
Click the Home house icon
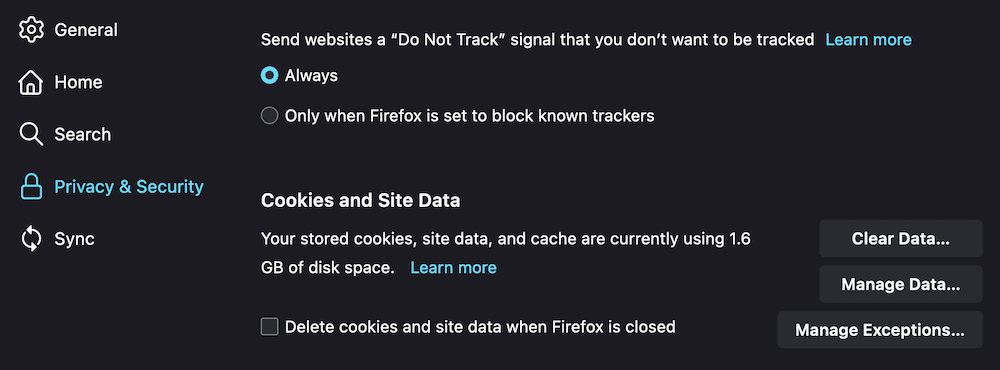coord(31,82)
